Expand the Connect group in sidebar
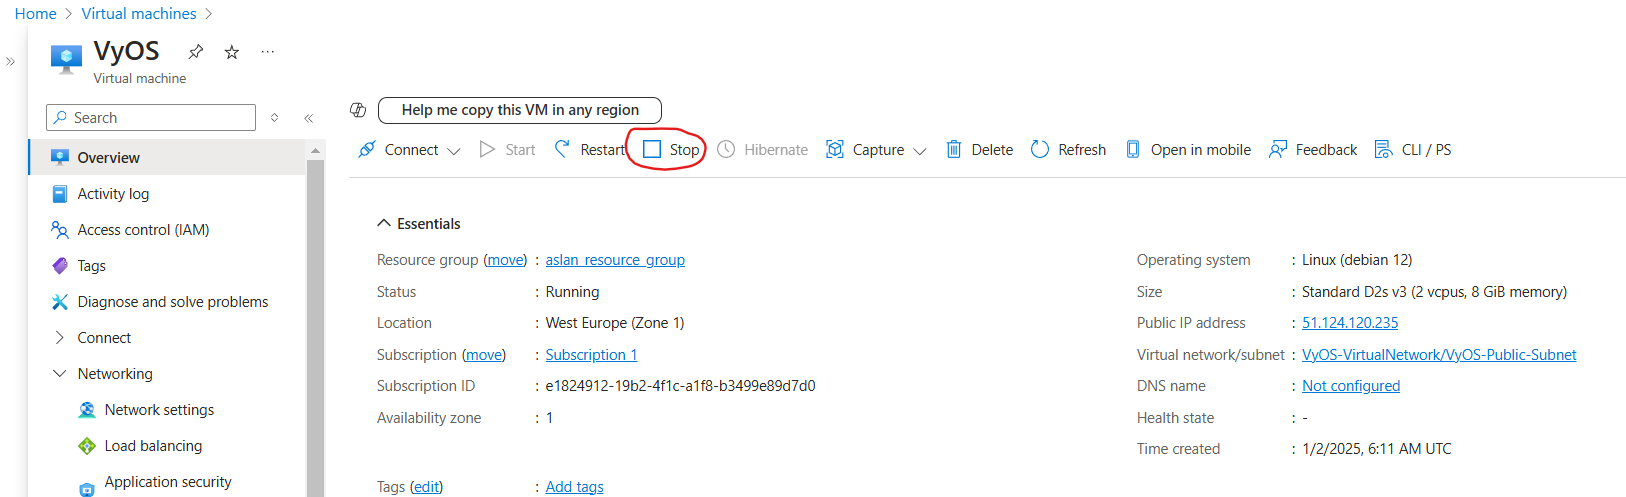 (x=59, y=338)
